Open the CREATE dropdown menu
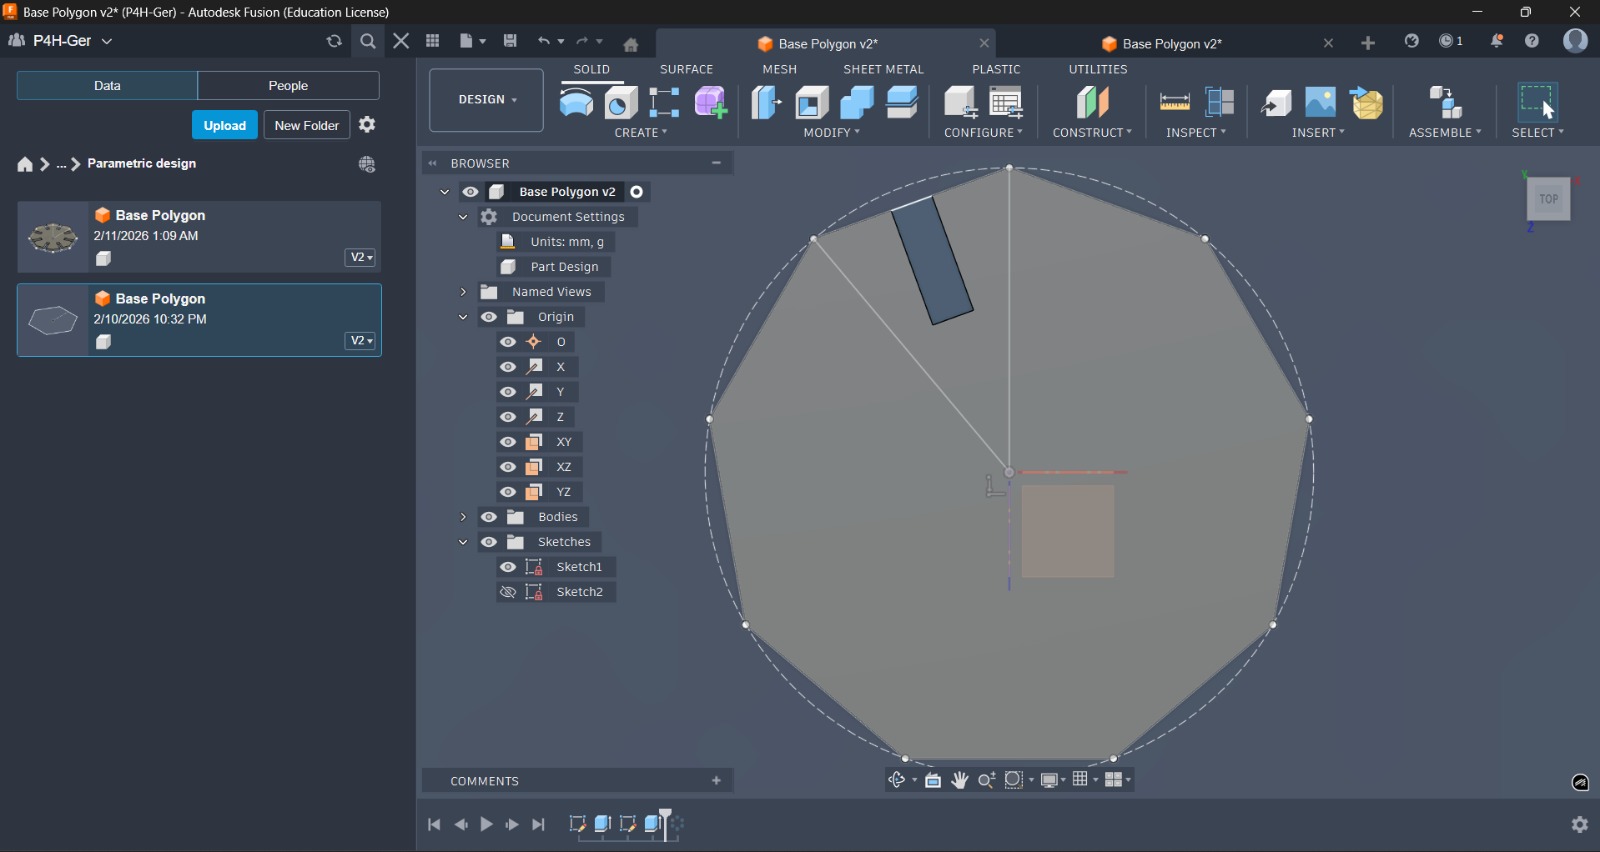Image resolution: width=1600 pixels, height=852 pixels. [x=641, y=133]
